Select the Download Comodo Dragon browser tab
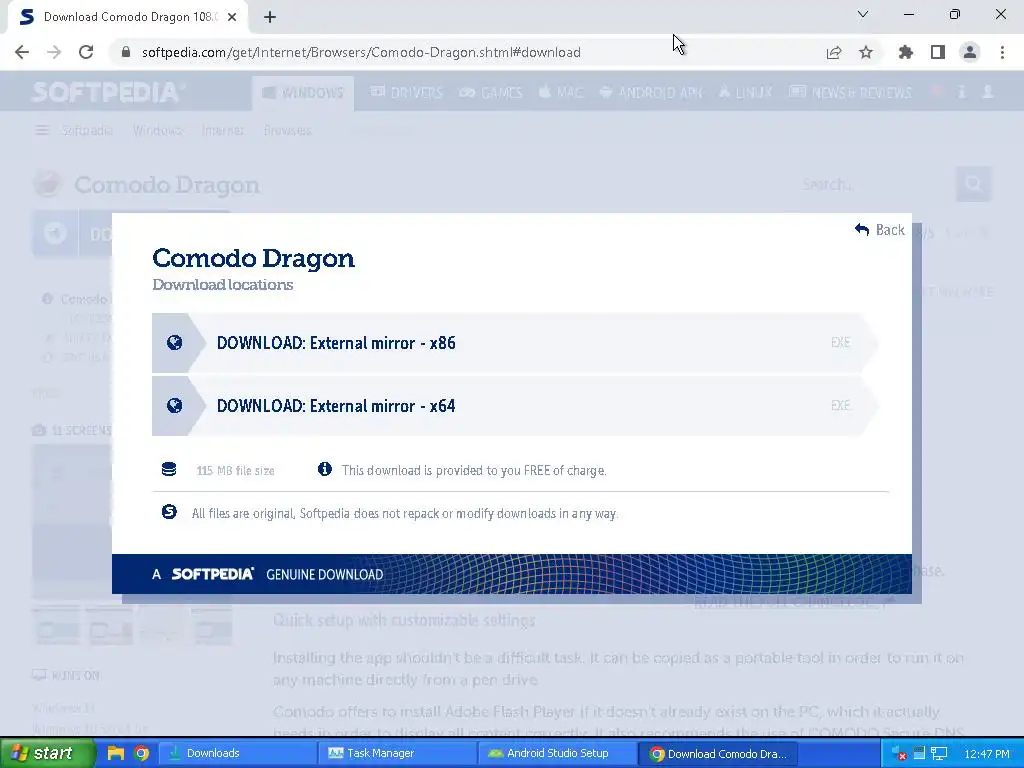Image resolution: width=1024 pixels, height=768 pixels. click(129, 18)
